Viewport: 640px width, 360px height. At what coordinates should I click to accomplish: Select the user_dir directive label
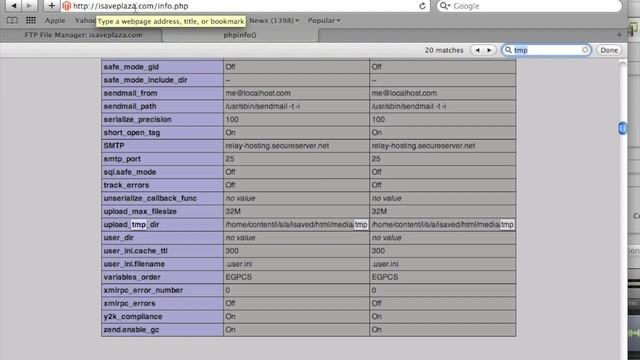coord(118,238)
